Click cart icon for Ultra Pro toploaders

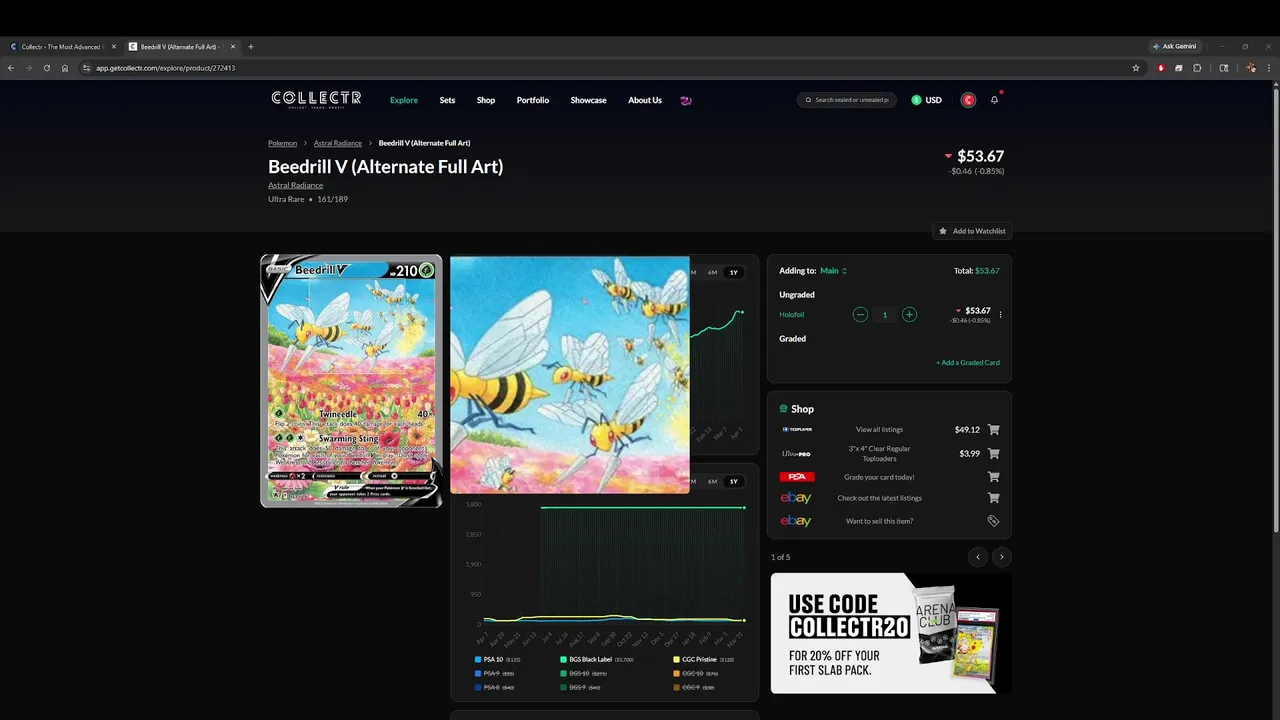click(993, 454)
